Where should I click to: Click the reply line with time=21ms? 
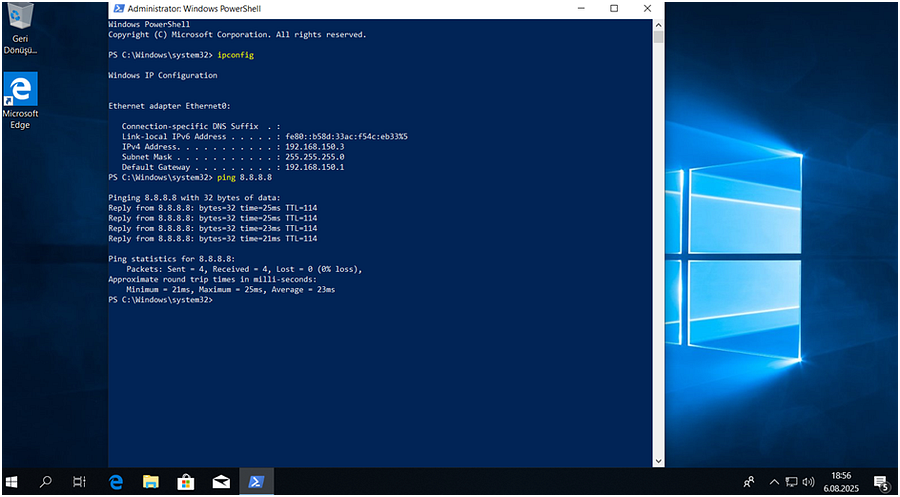[x=212, y=239]
